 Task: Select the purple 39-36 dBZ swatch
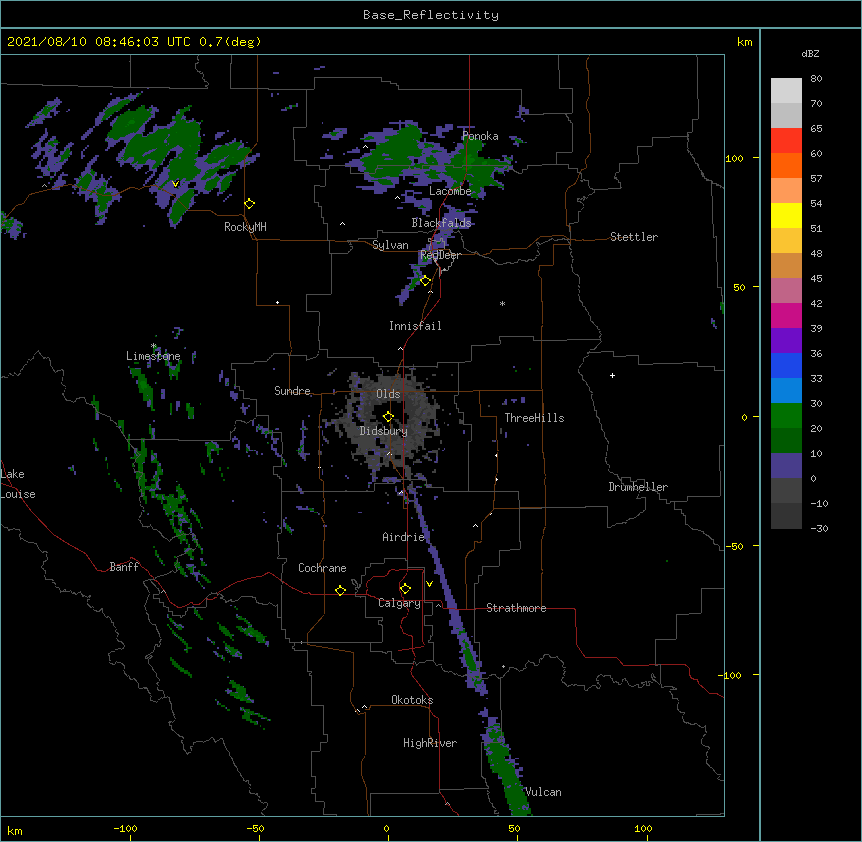pyautogui.click(x=786, y=341)
